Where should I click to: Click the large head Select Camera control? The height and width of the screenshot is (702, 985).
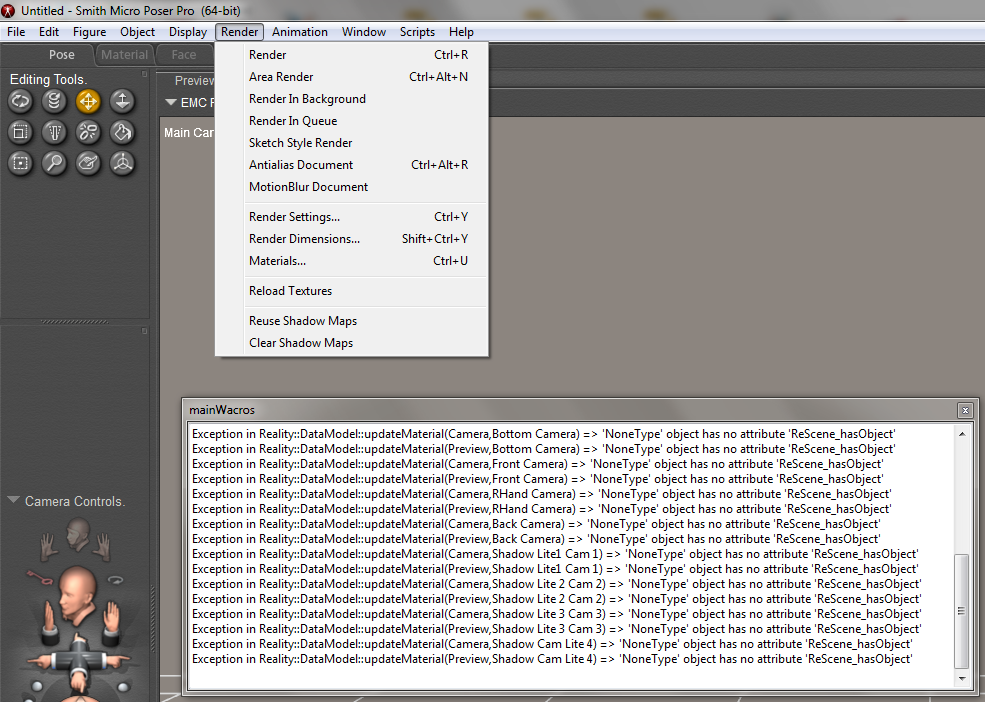77,596
